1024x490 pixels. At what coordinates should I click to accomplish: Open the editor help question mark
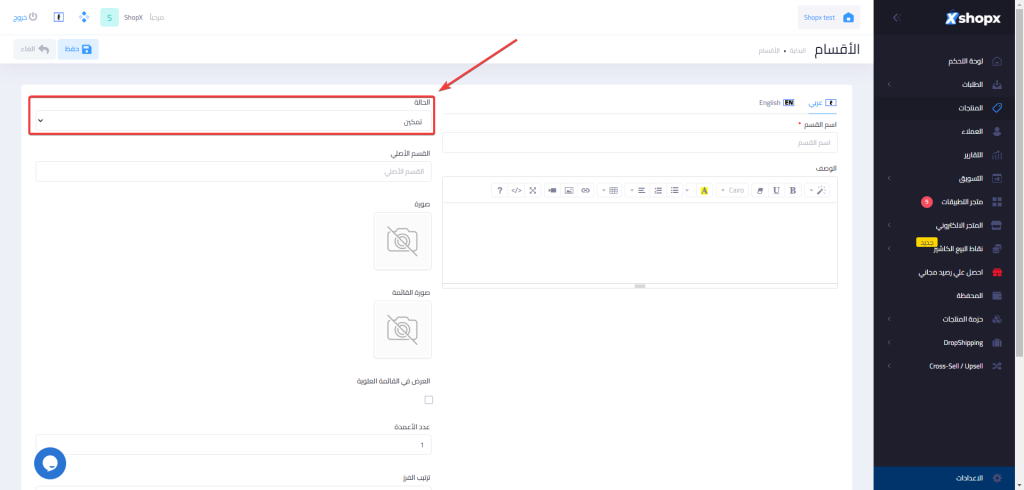tap(499, 190)
